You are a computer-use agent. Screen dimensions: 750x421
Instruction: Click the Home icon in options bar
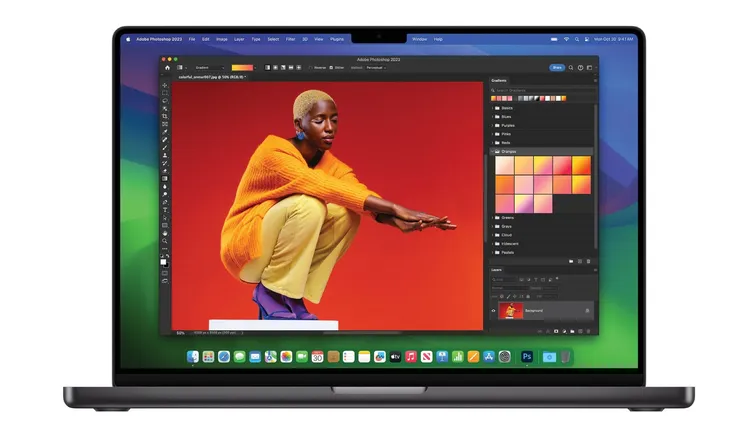167,67
